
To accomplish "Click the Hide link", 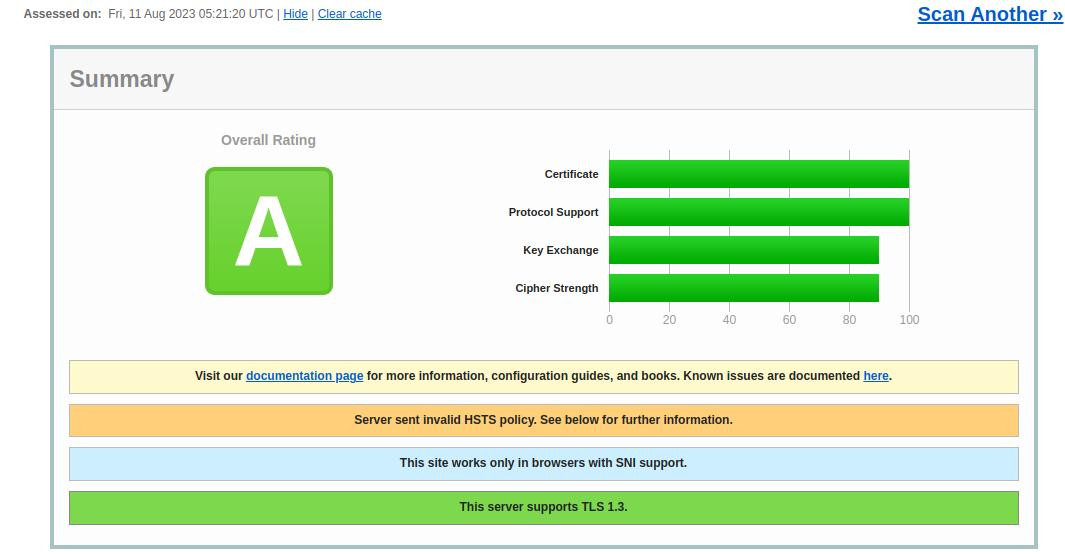I will click(x=295, y=14).
